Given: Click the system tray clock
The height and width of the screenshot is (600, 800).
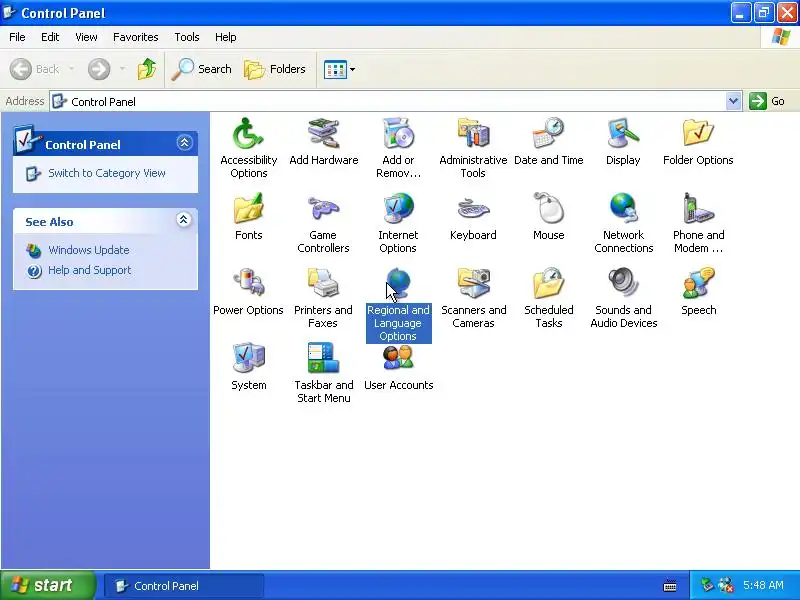Looking at the screenshot, I should (763, 585).
